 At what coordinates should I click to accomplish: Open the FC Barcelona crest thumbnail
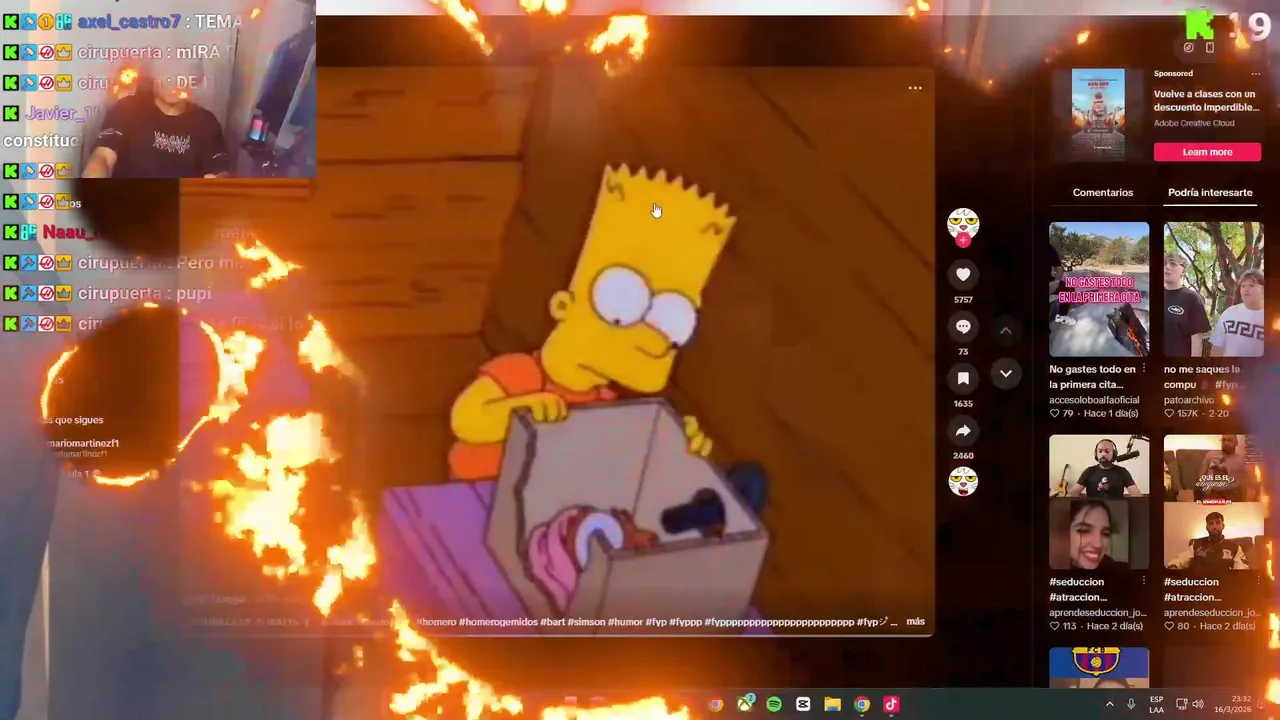(x=1099, y=667)
